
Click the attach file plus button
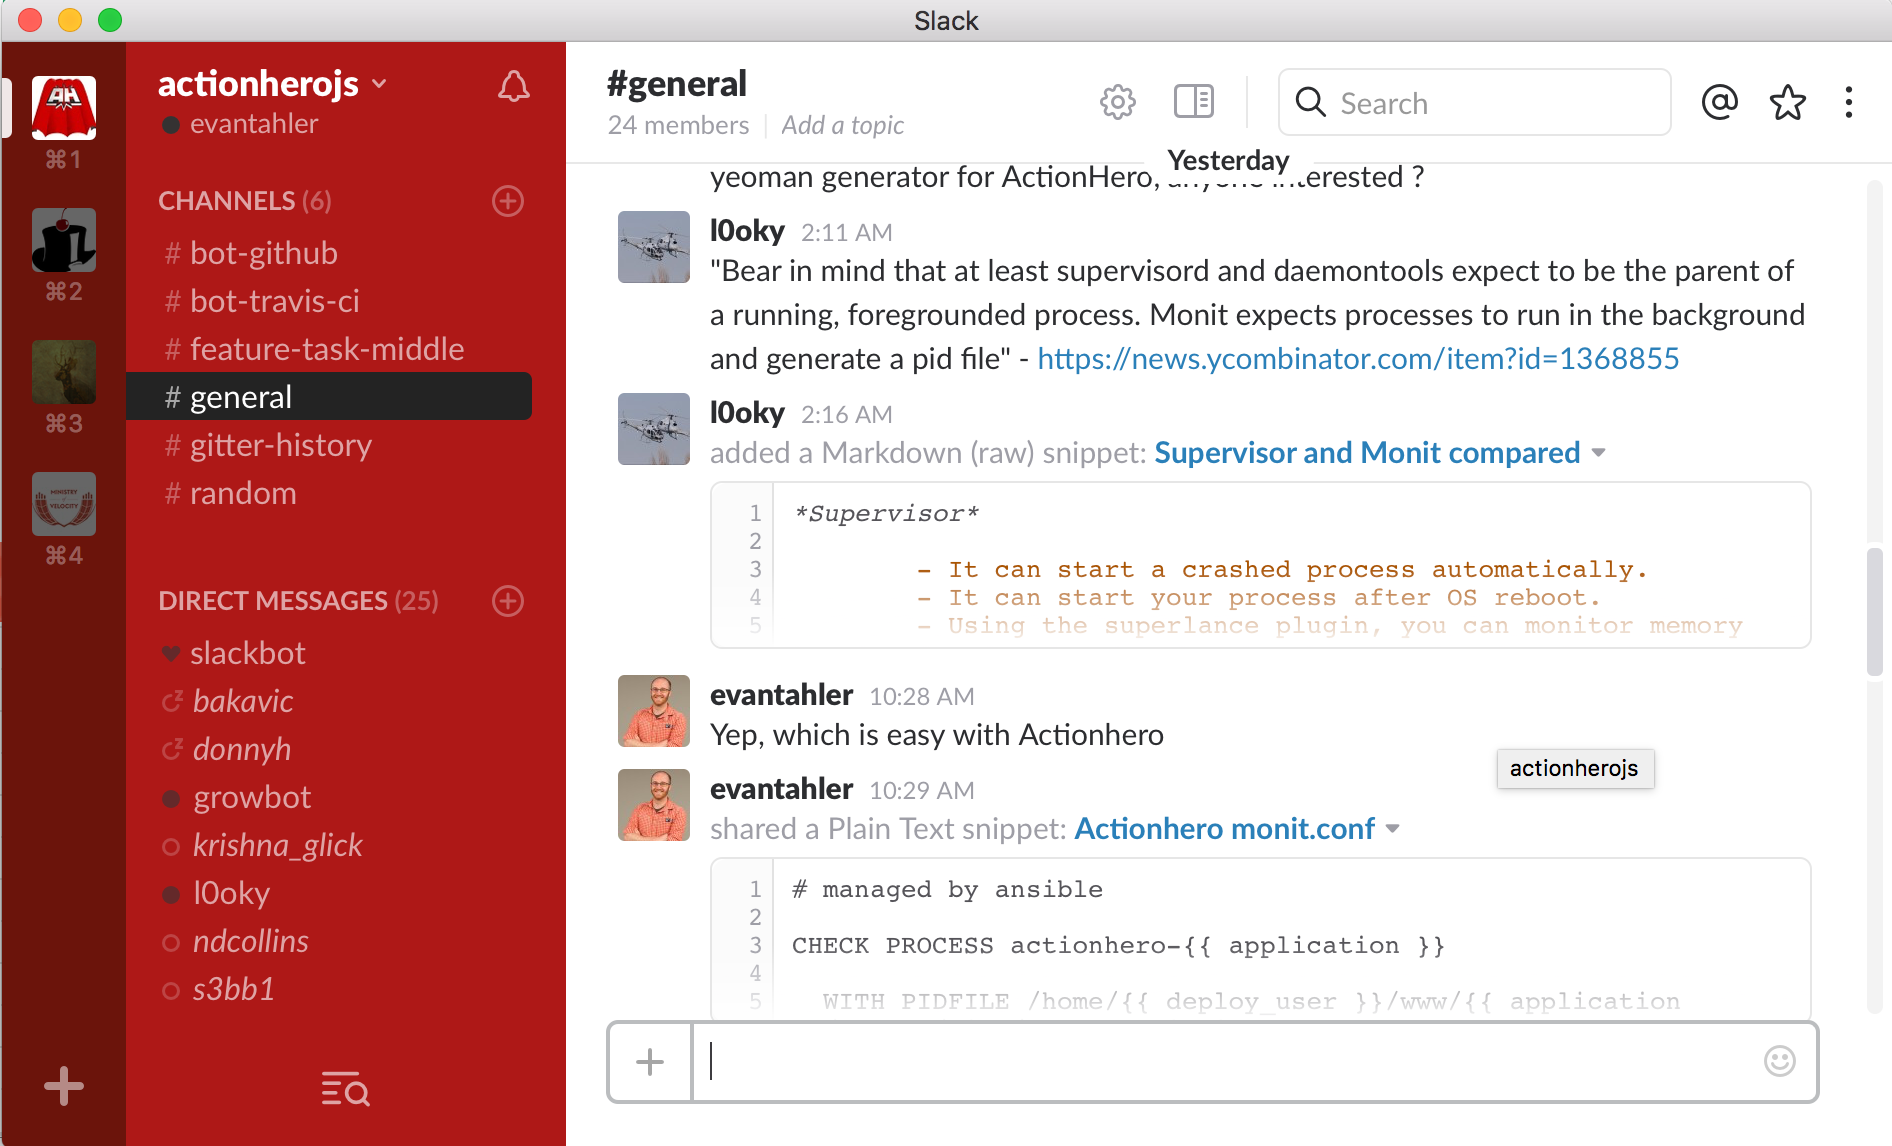click(650, 1062)
